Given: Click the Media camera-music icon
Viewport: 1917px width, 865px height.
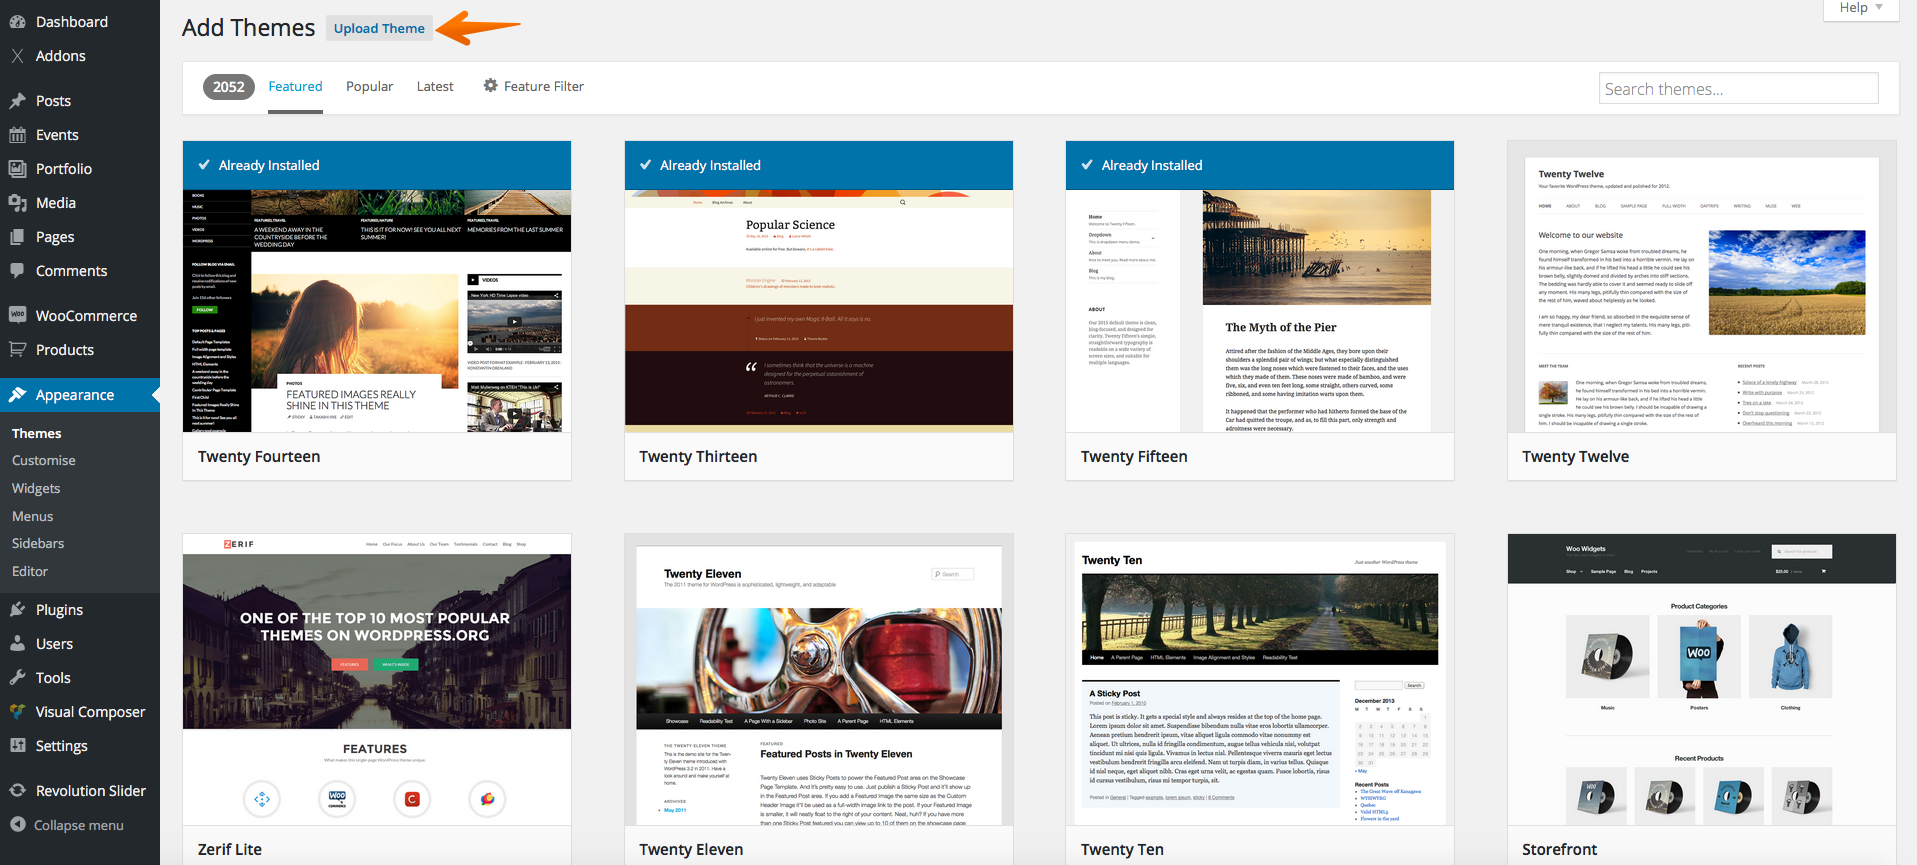Looking at the screenshot, I should pyautogui.click(x=17, y=203).
